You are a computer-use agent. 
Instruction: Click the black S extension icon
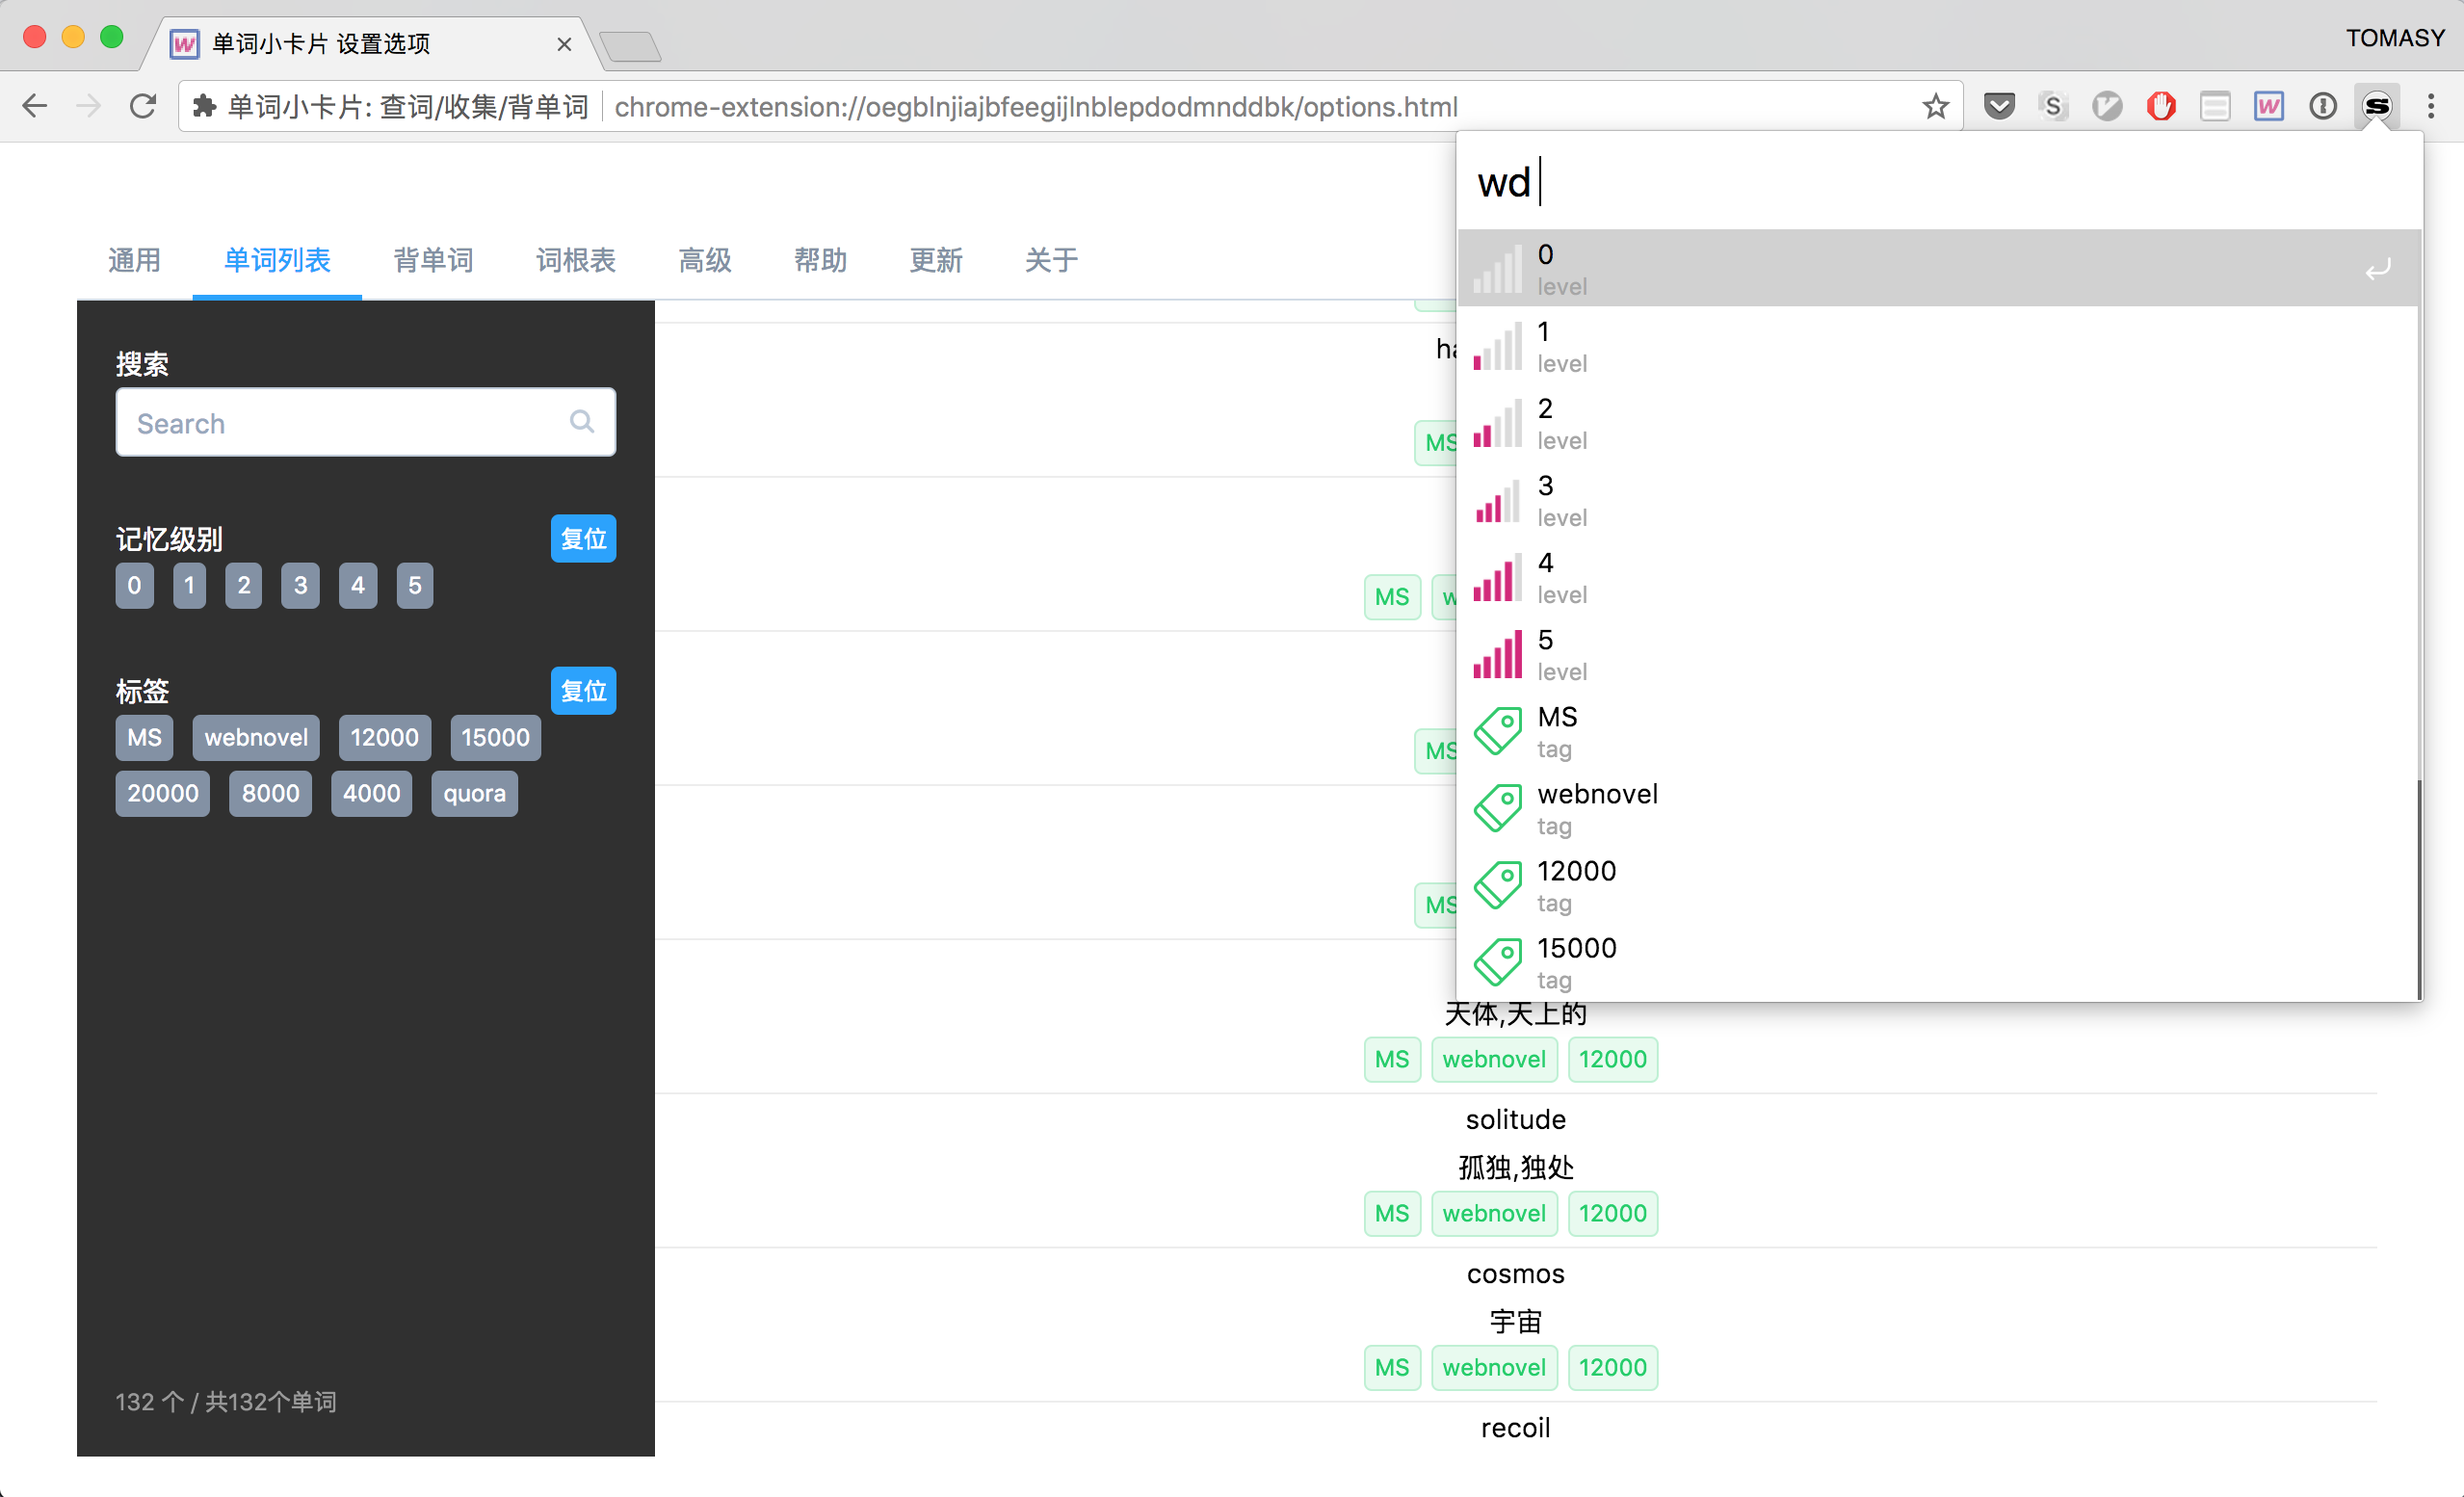(2377, 106)
